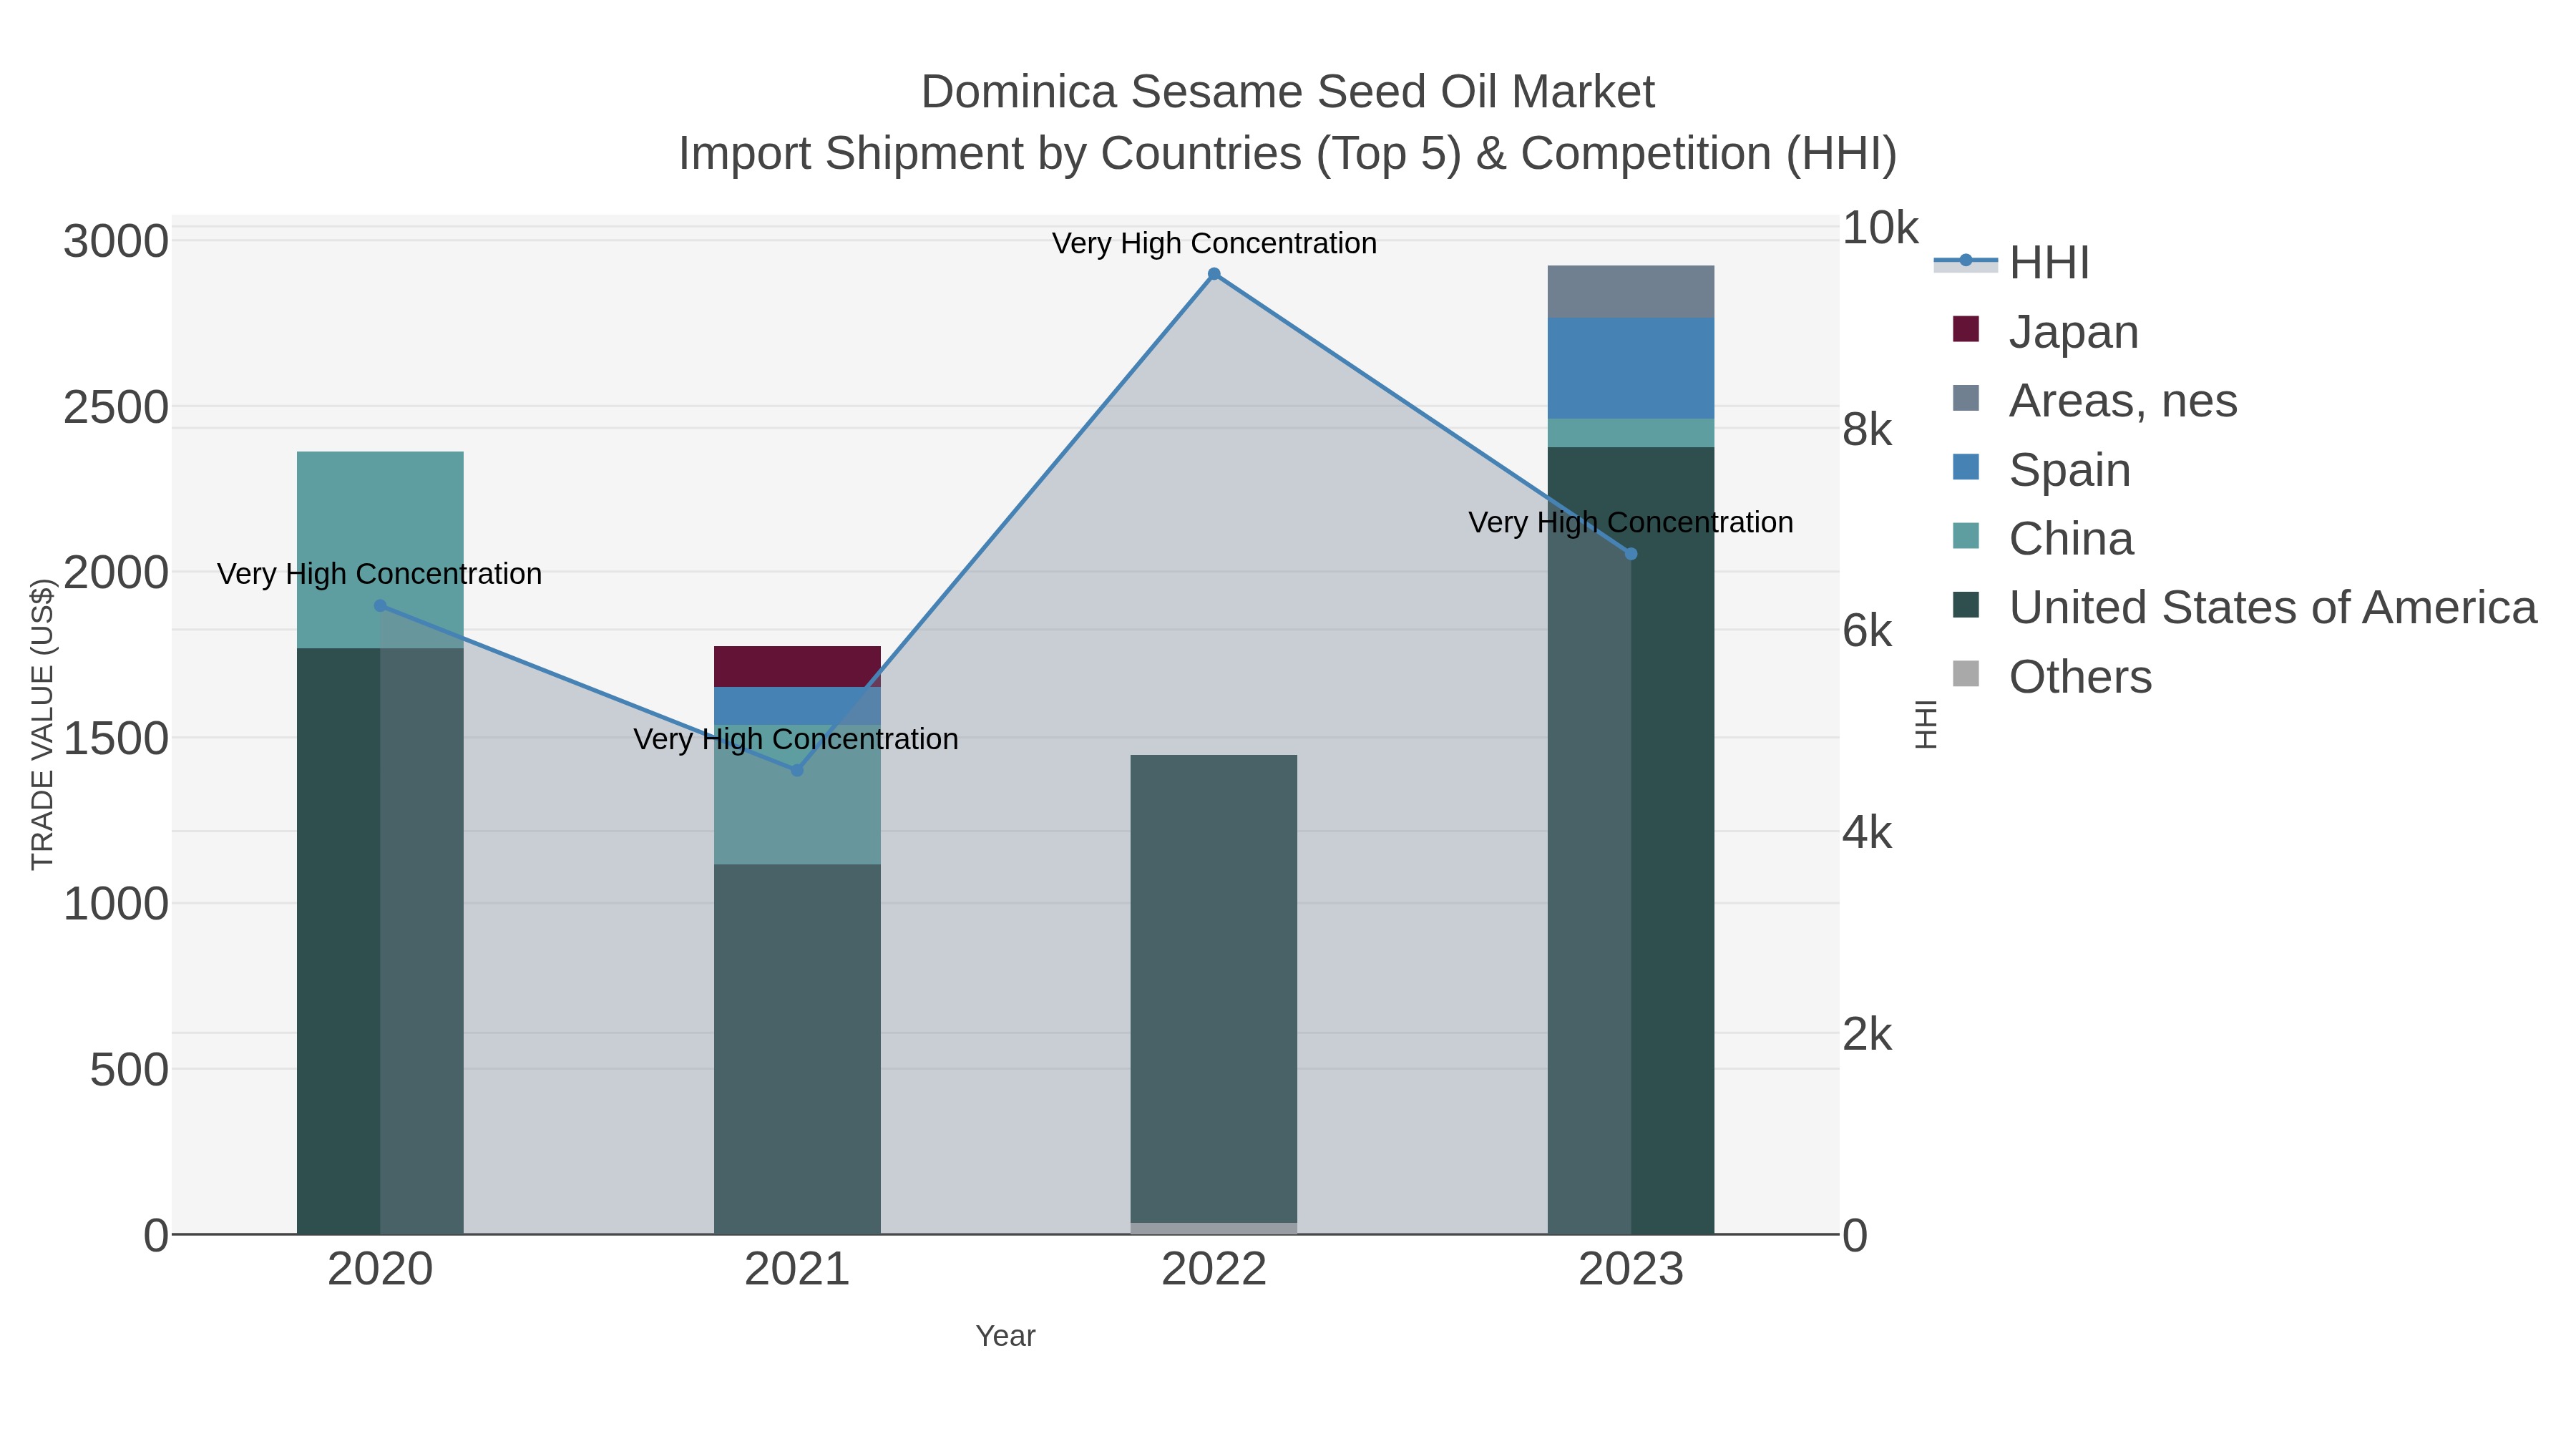The width and height of the screenshot is (2576, 1449).
Task: Click the Spain blue legend swatch
Action: click(1966, 467)
